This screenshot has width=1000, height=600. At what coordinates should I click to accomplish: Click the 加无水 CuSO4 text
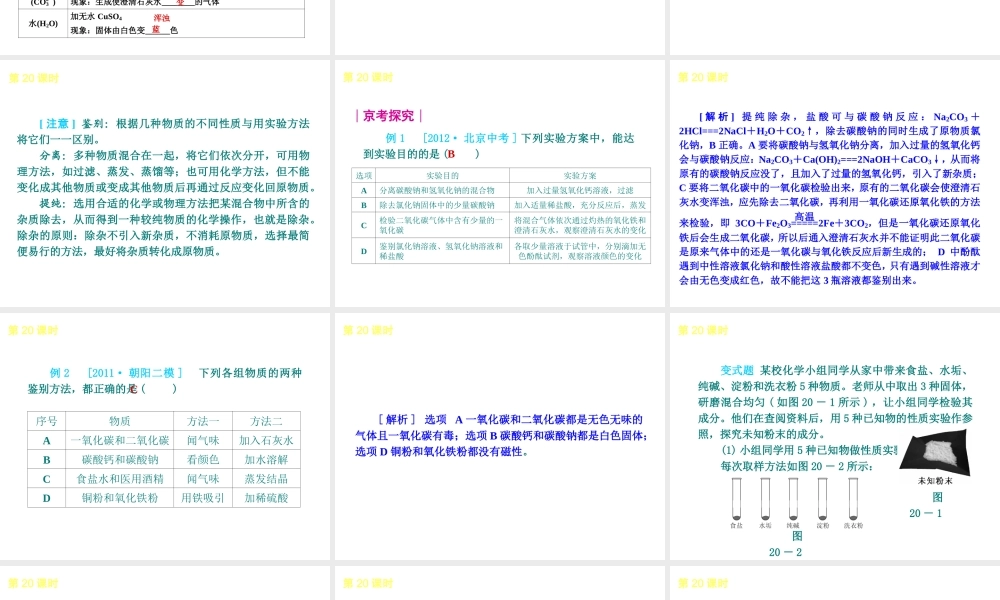96,17
